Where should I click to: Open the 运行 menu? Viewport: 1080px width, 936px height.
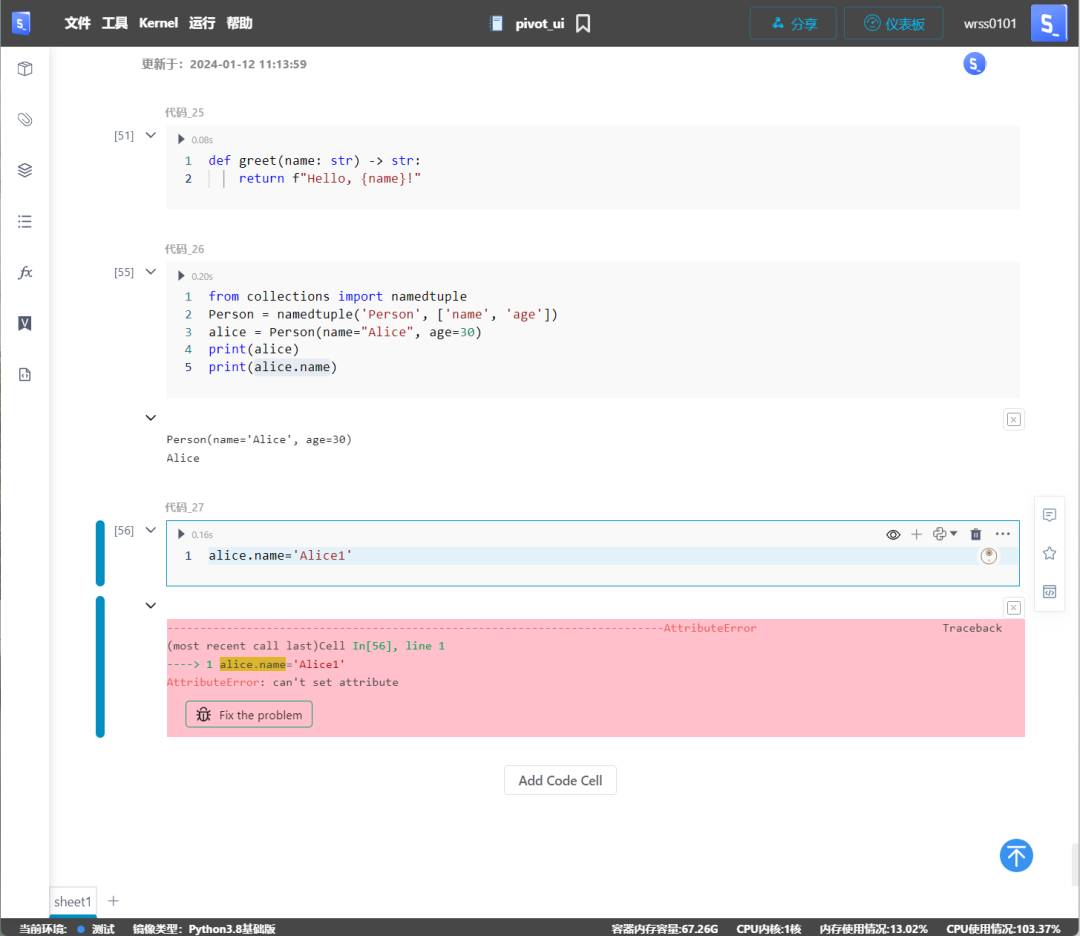click(202, 23)
